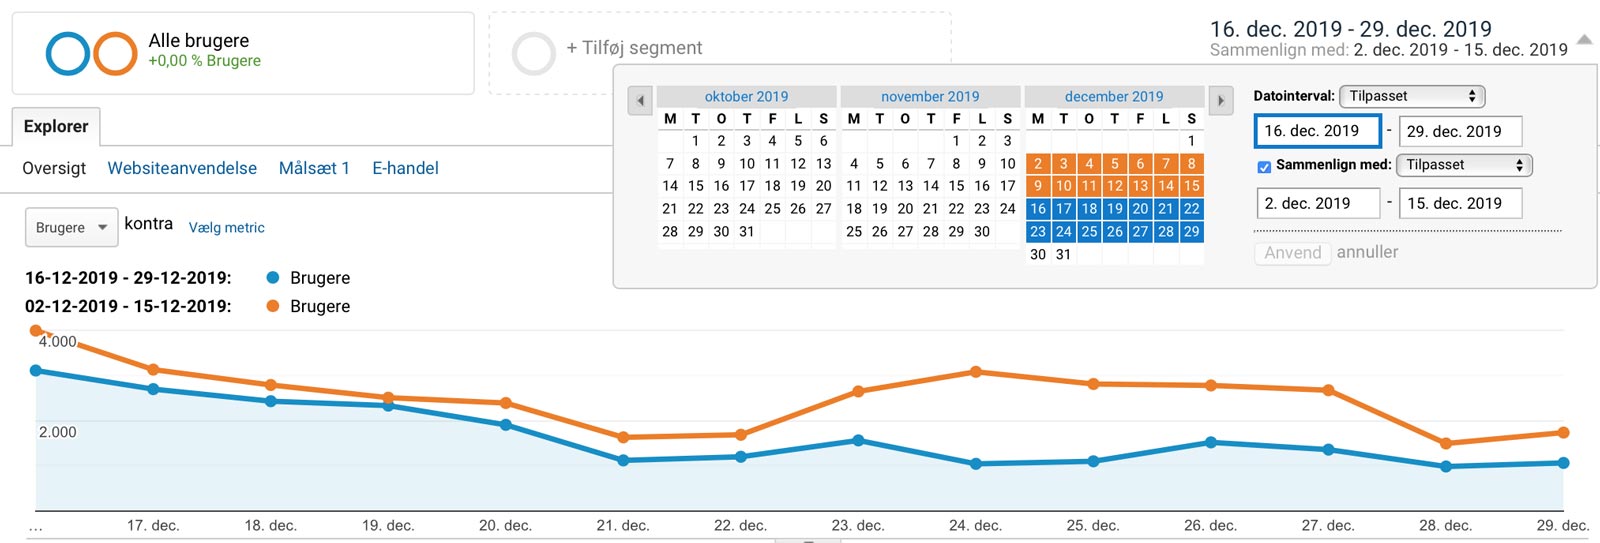This screenshot has width=1600, height=543.
Task: Click the annuller link
Action: coord(1367,252)
